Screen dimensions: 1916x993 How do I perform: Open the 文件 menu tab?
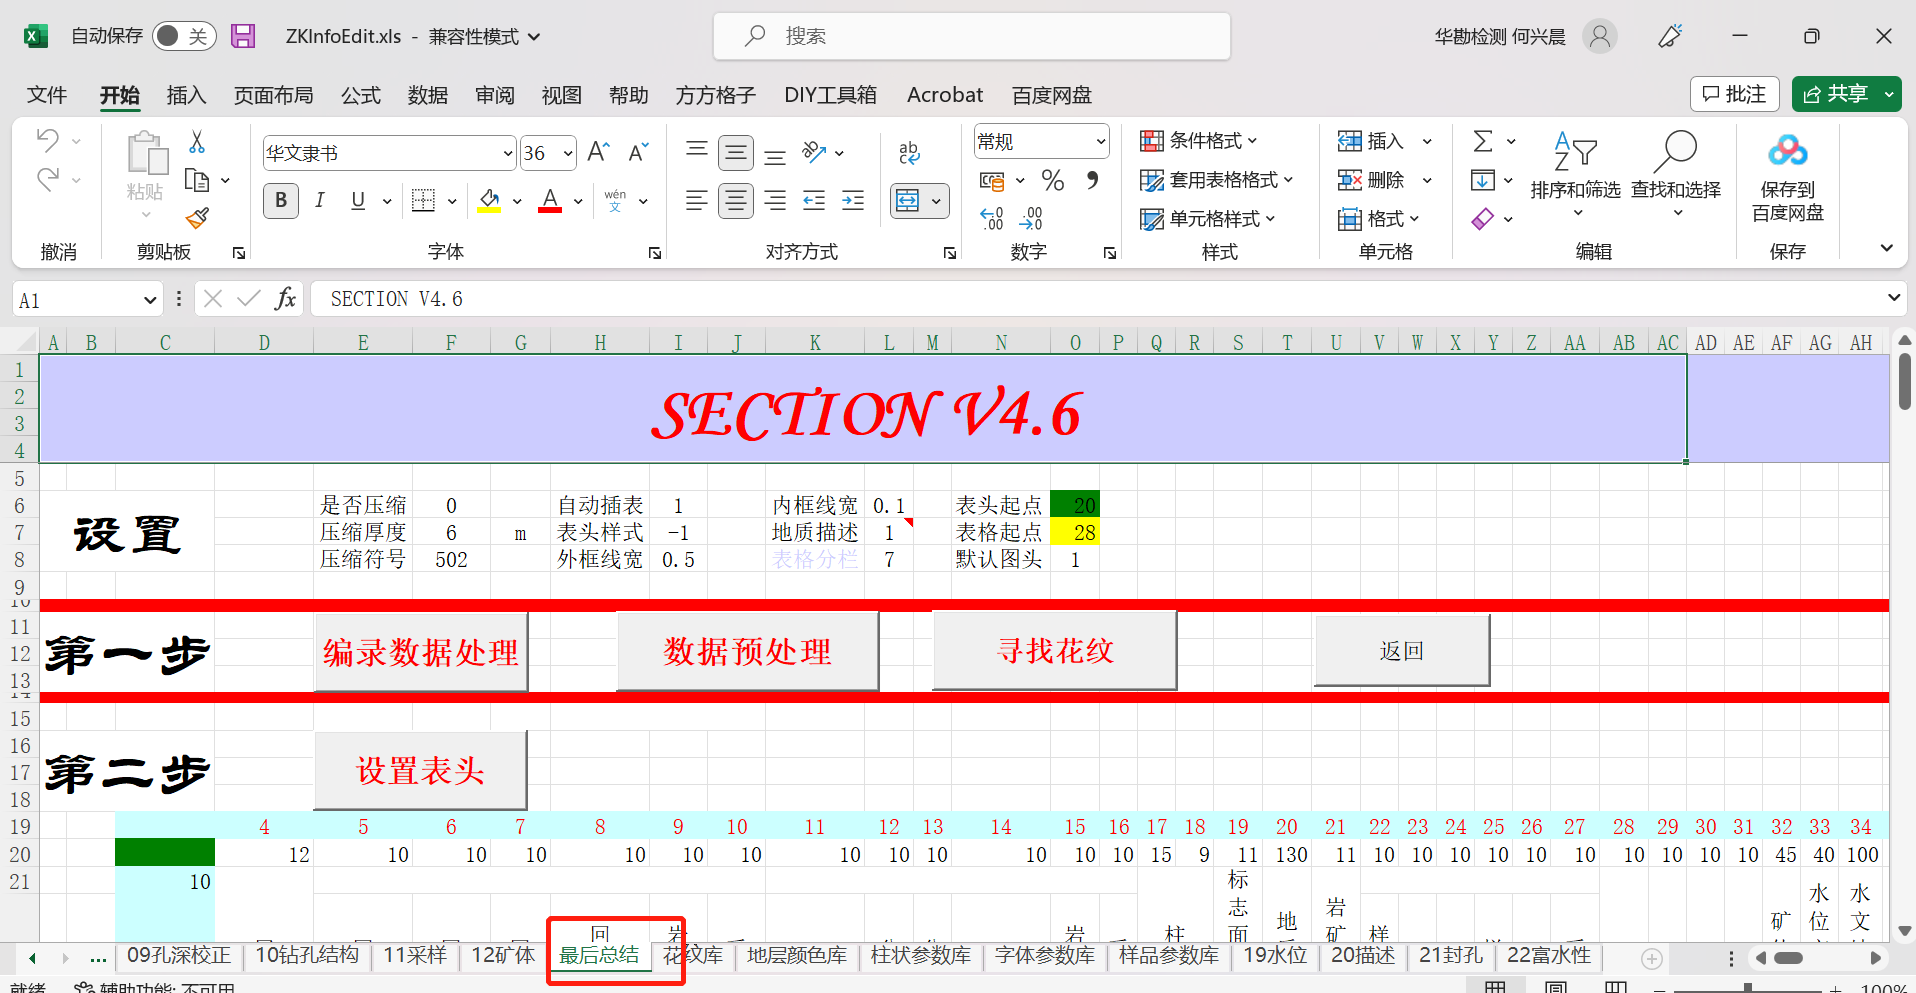tap(47, 95)
